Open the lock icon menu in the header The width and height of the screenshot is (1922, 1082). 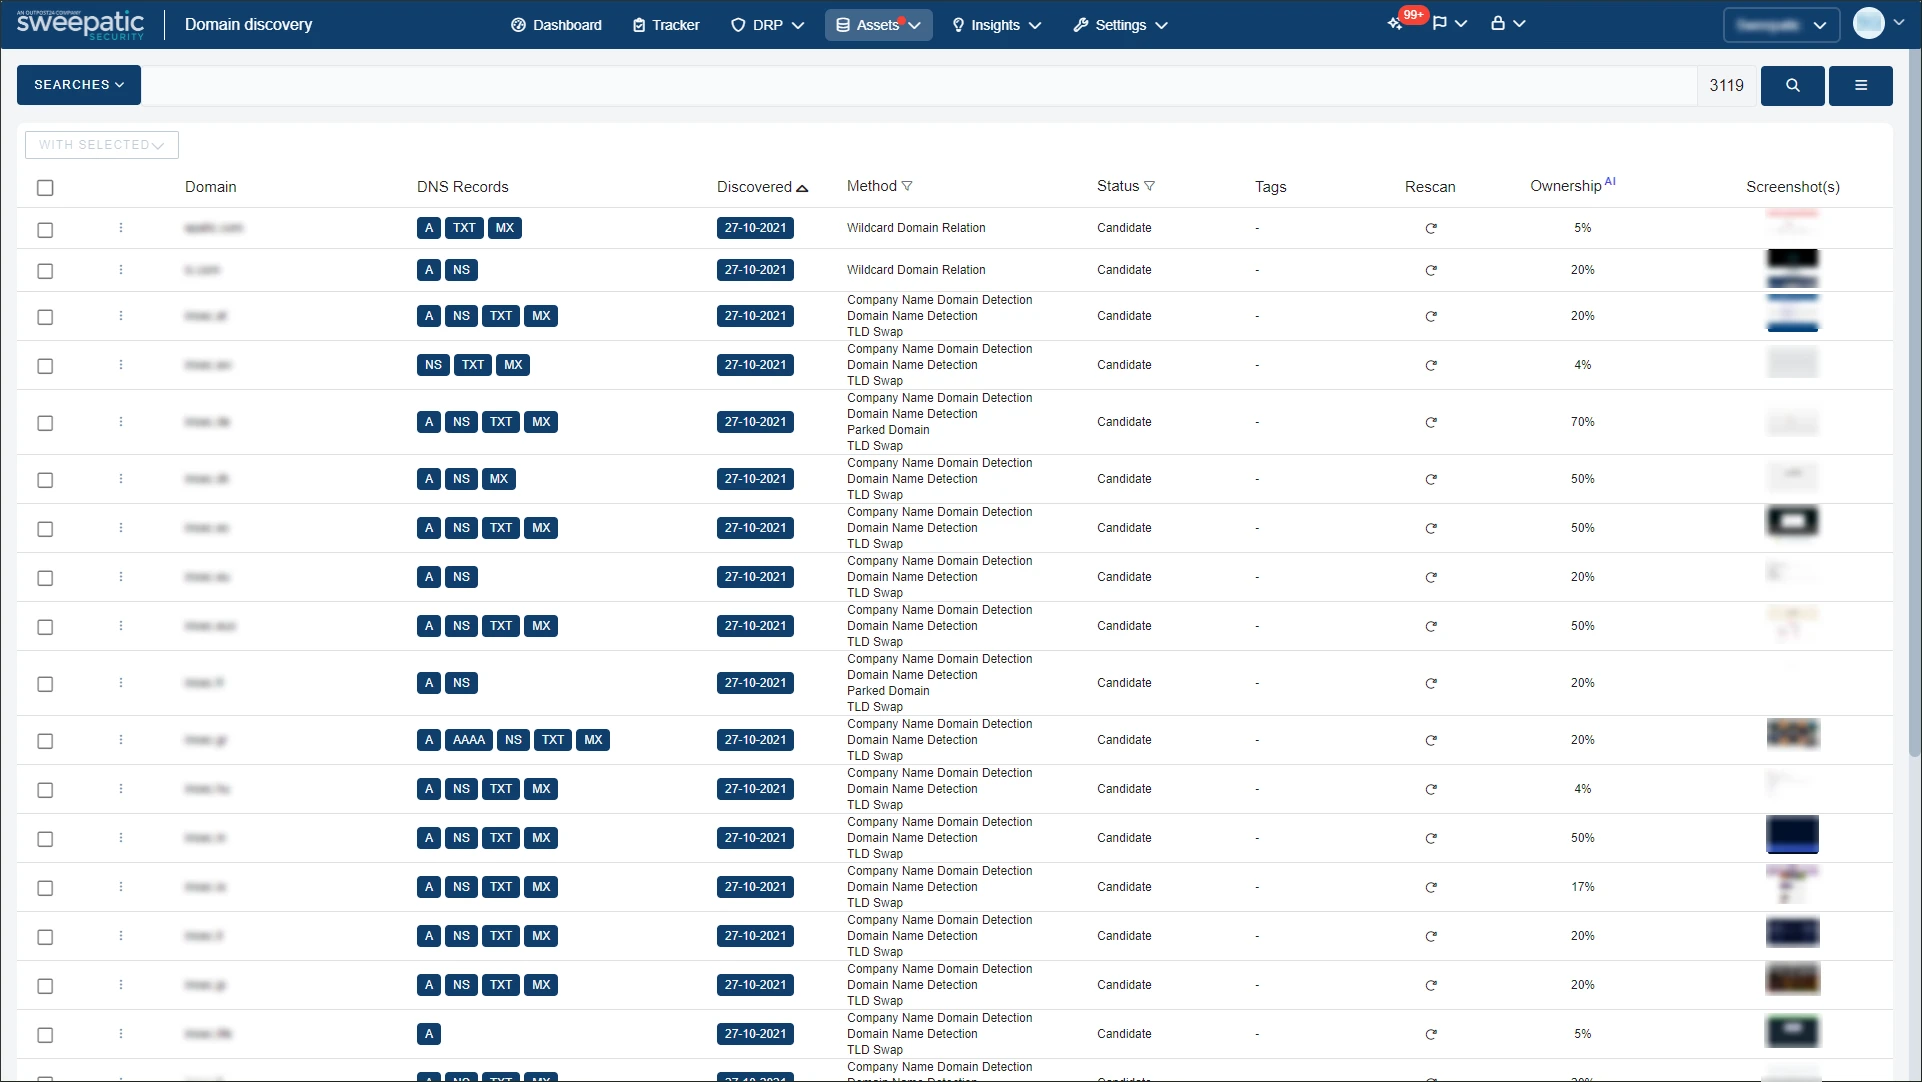point(1501,21)
